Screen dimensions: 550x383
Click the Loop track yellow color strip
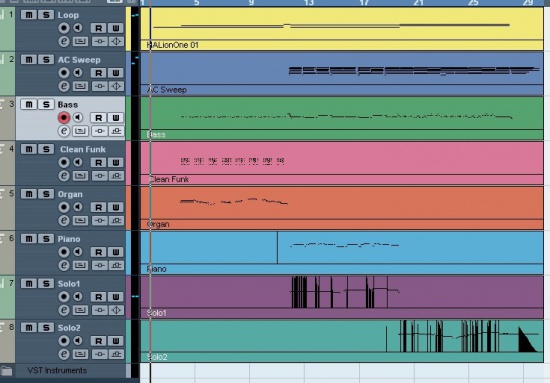tap(128, 29)
